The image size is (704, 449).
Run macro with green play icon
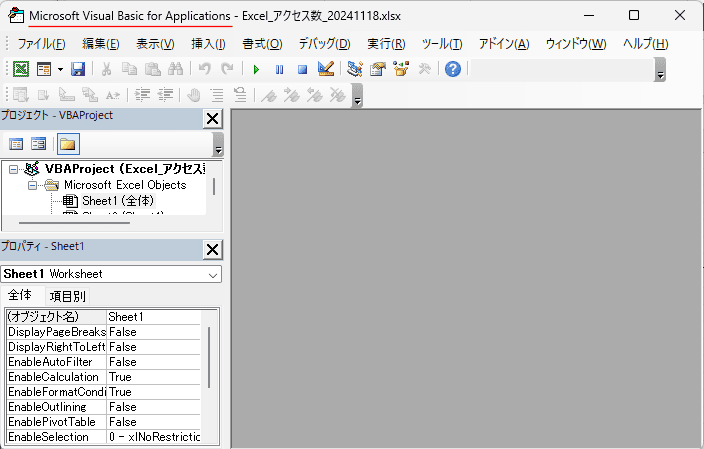pos(256,70)
